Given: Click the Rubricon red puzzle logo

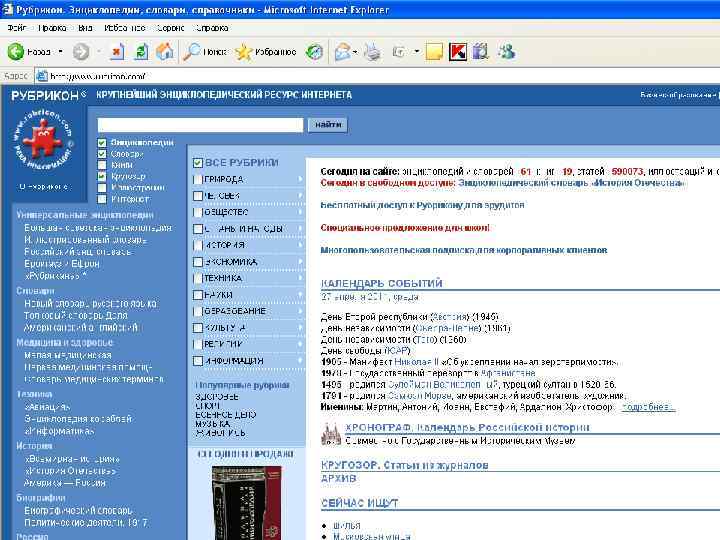Looking at the screenshot, I should point(43,140).
